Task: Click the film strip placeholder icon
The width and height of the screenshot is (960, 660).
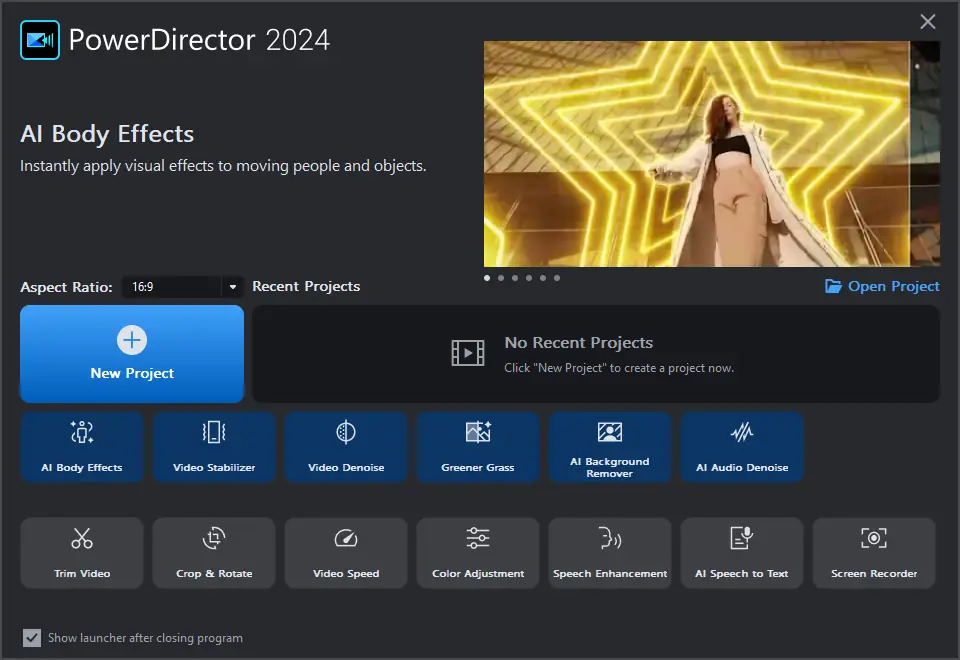Action: tap(468, 353)
